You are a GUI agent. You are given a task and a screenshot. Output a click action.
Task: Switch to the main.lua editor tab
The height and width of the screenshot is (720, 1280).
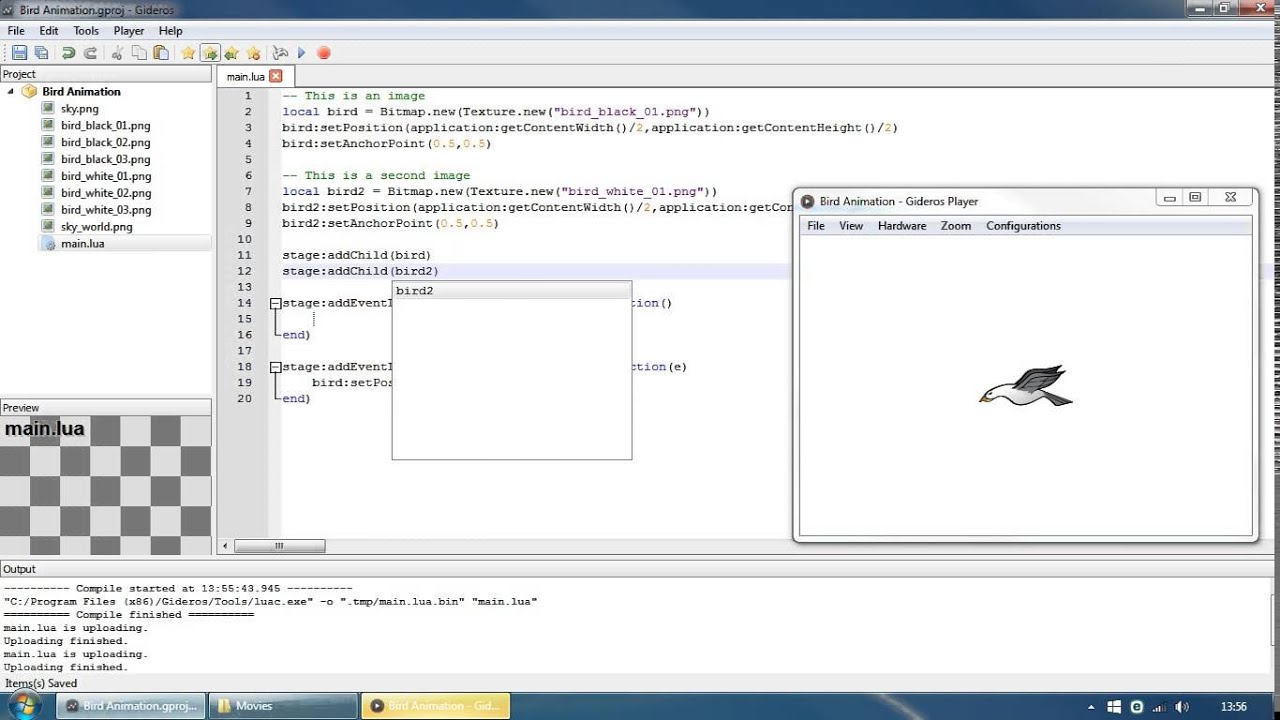245,76
